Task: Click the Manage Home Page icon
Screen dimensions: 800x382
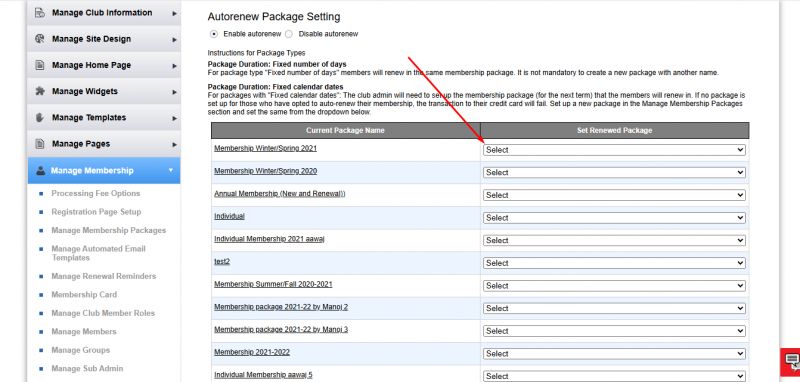Action: coord(40,65)
